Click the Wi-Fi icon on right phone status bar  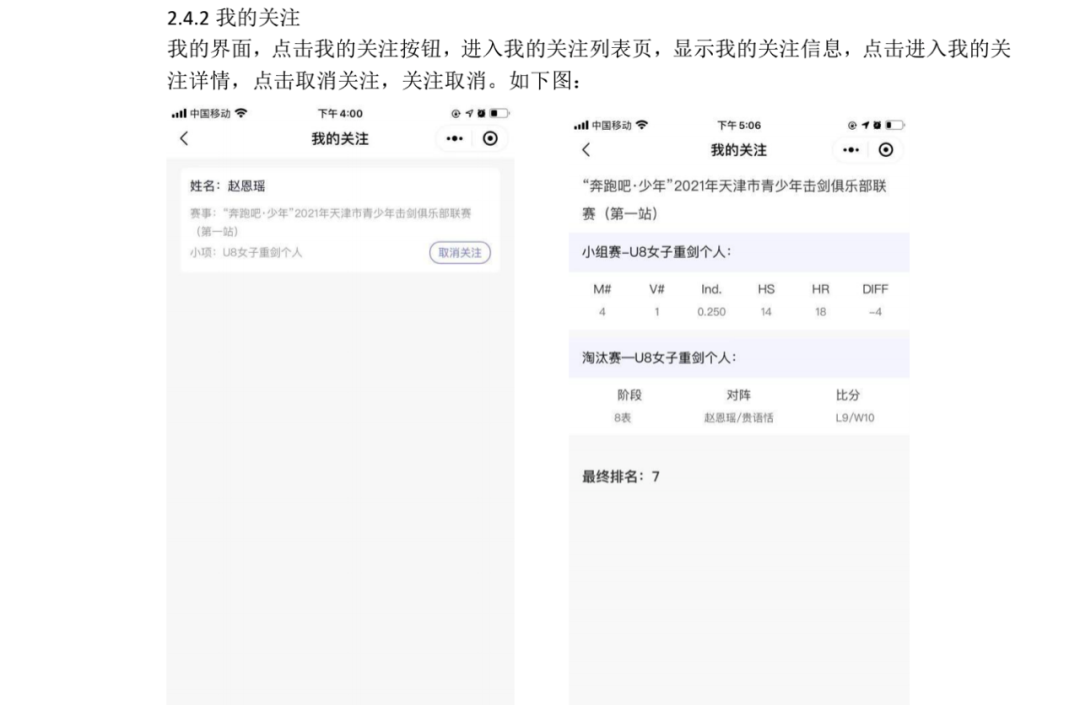(641, 125)
